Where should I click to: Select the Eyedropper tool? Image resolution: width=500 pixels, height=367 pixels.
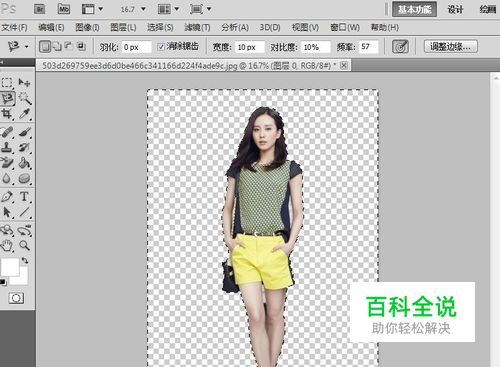click(24, 114)
